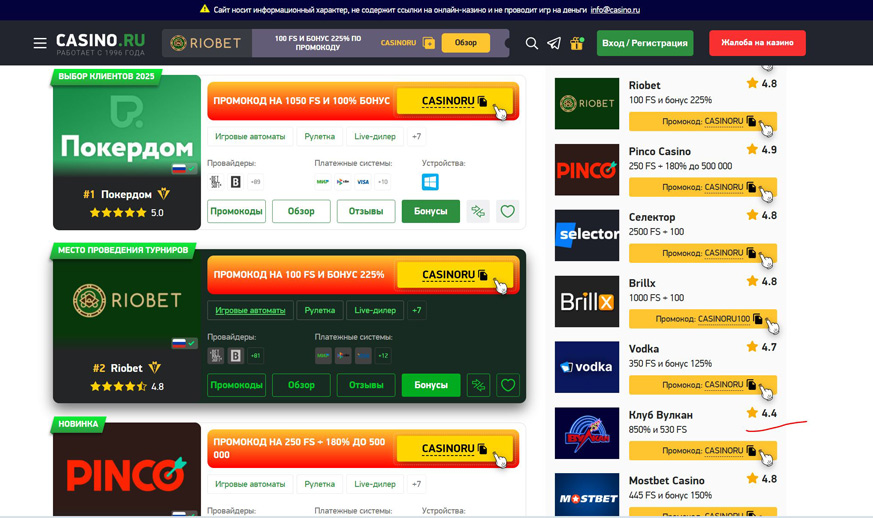The height and width of the screenshot is (518, 873).
Task: Copy Riobet 225% promo code CASINORU
Action: [x=454, y=275]
